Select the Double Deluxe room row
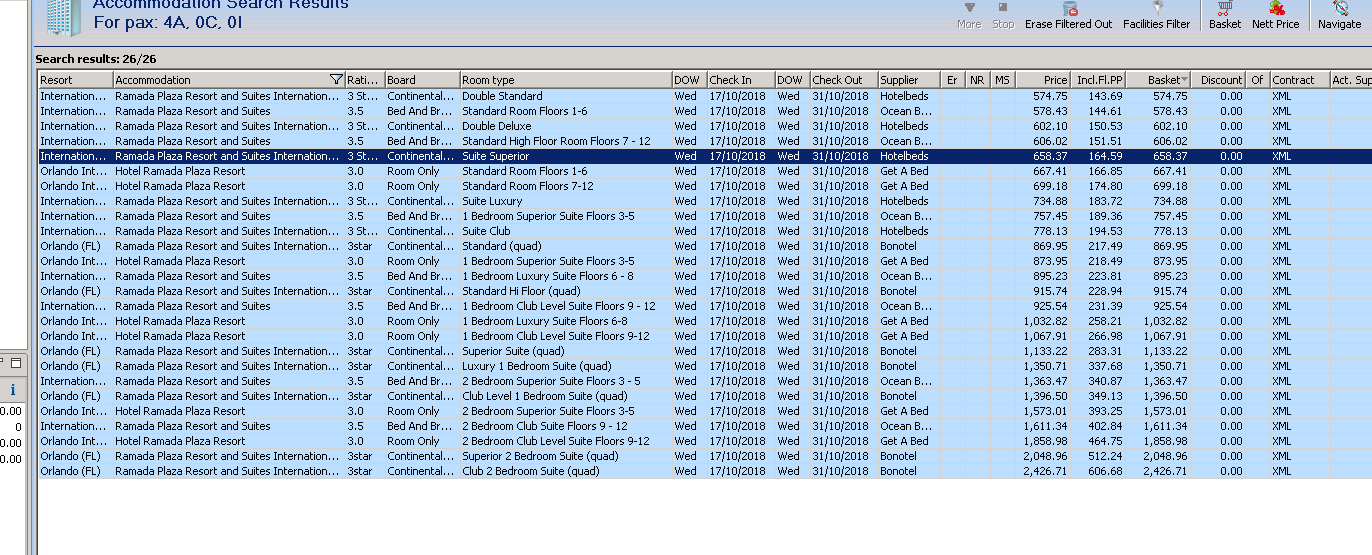Viewport: 1372px width, 555px height. (x=705, y=126)
